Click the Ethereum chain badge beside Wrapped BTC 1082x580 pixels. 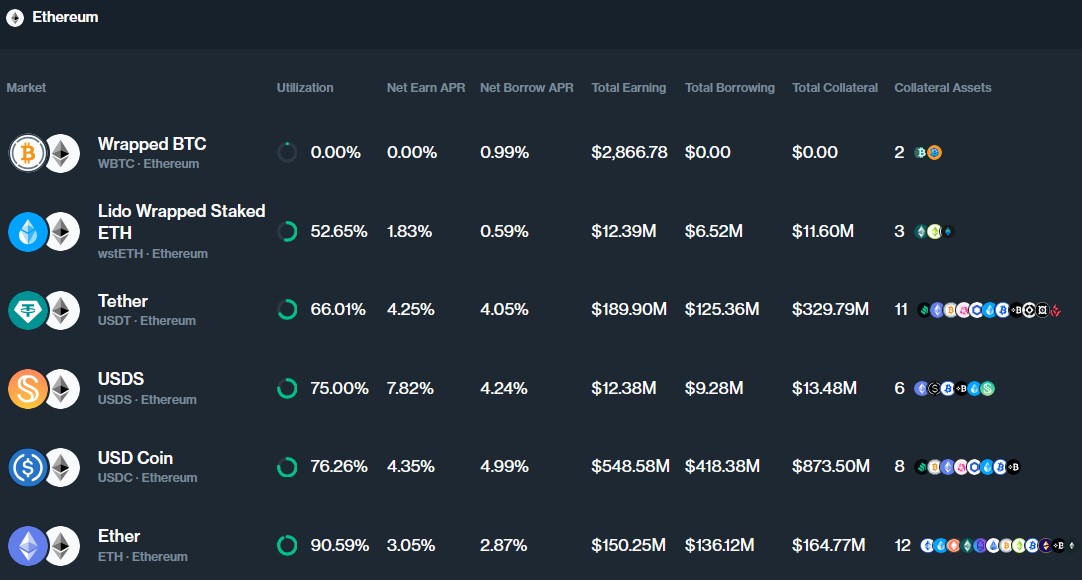62,152
